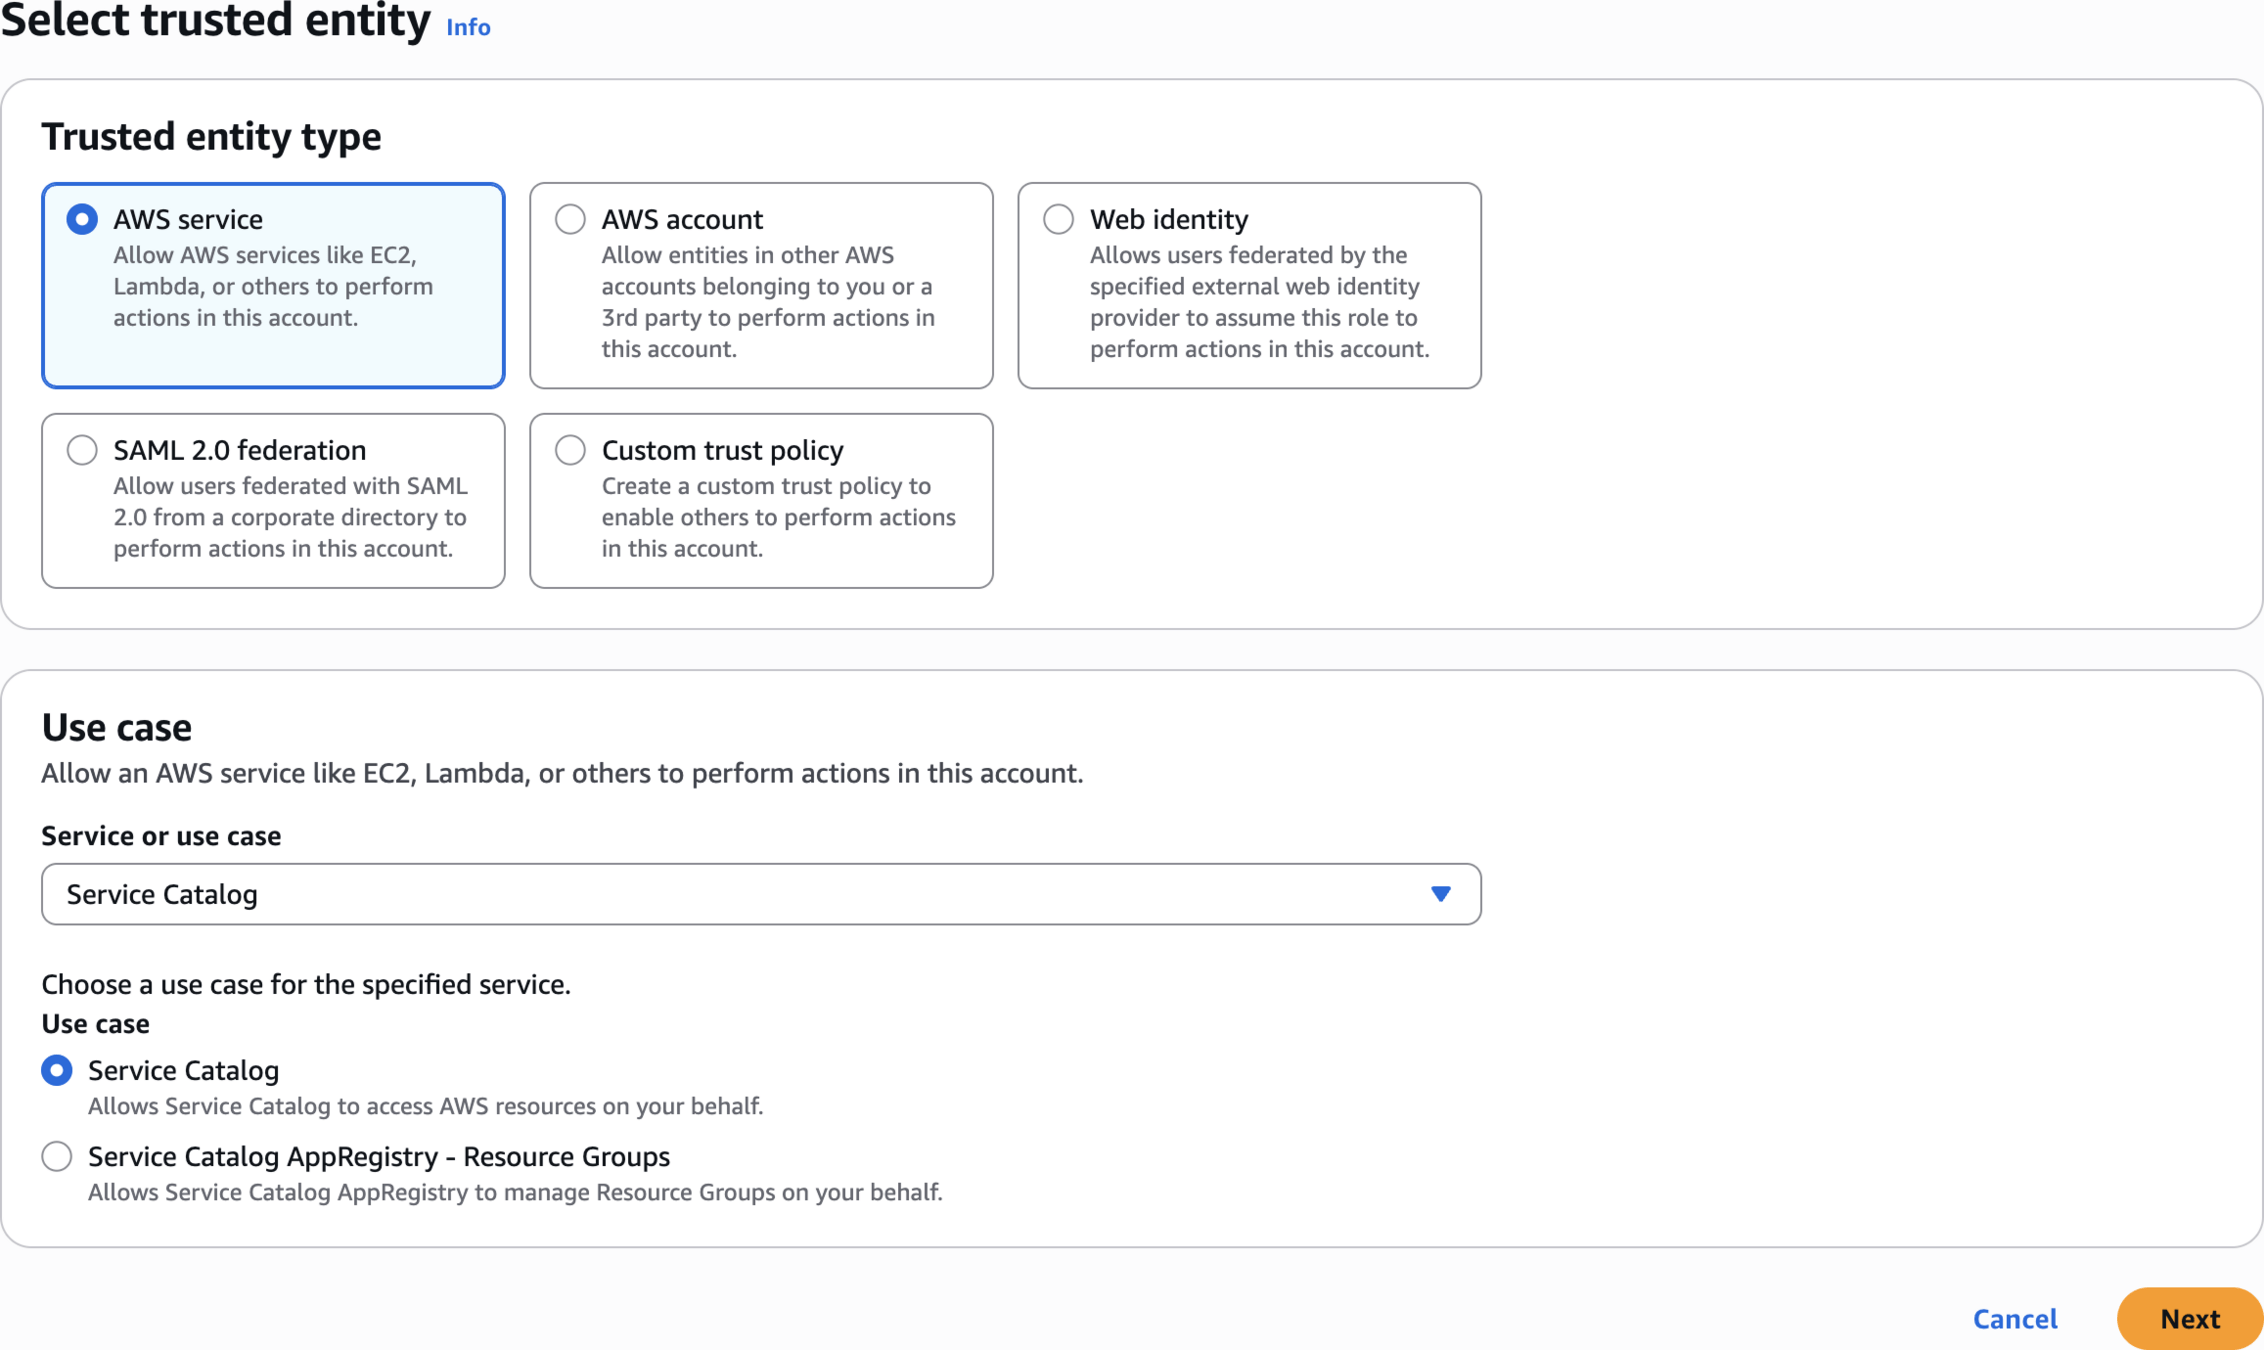The width and height of the screenshot is (2264, 1350).
Task: Select Custom trust policy radio button
Action: 570,450
